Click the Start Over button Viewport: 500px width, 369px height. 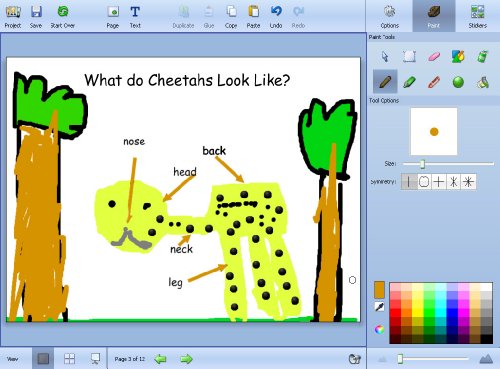point(63,17)
